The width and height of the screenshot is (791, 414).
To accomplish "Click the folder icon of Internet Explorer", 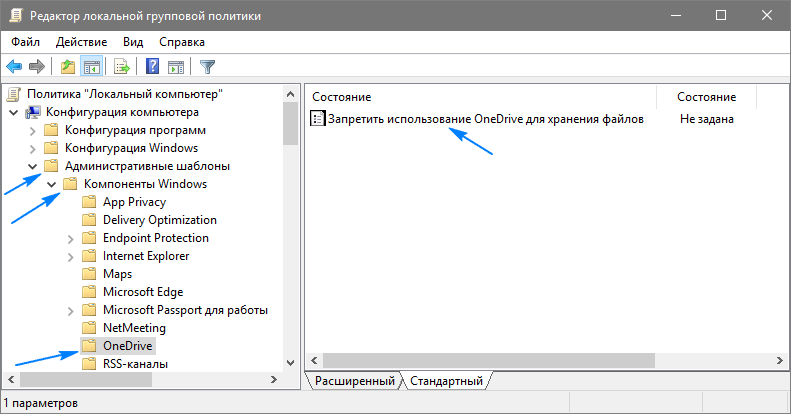I will click(x=89, y=256).
